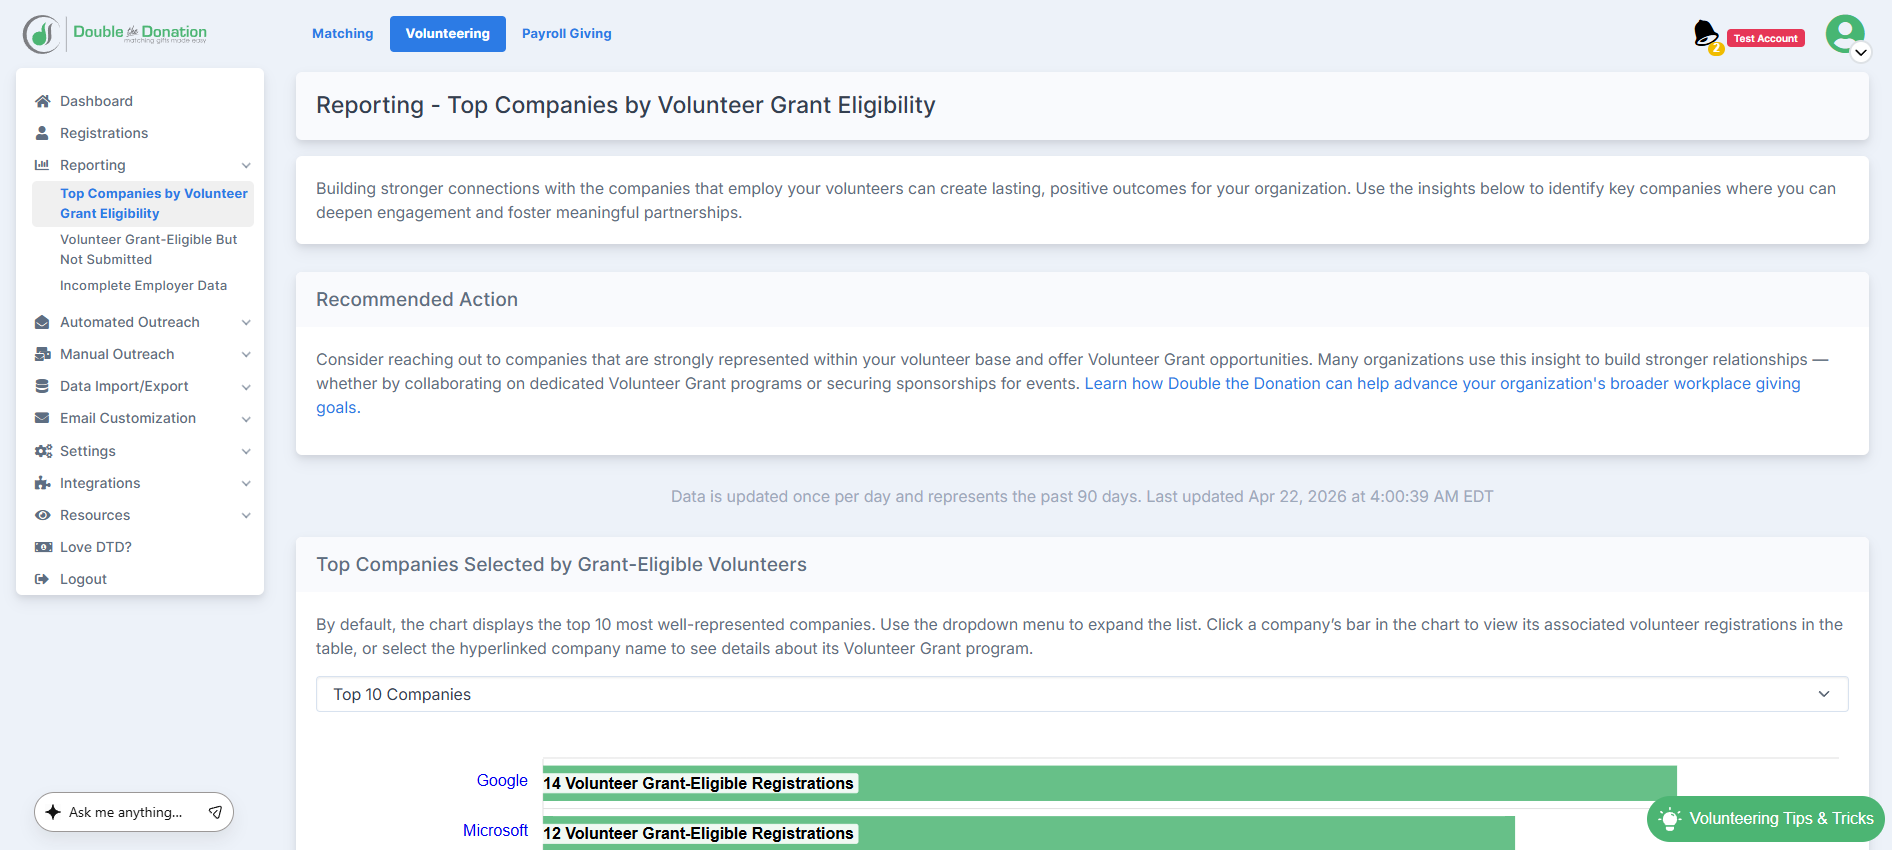Click the Manual Outreach mailbox icon
This screenshot has height=850, width=1892.
[42, 354]
